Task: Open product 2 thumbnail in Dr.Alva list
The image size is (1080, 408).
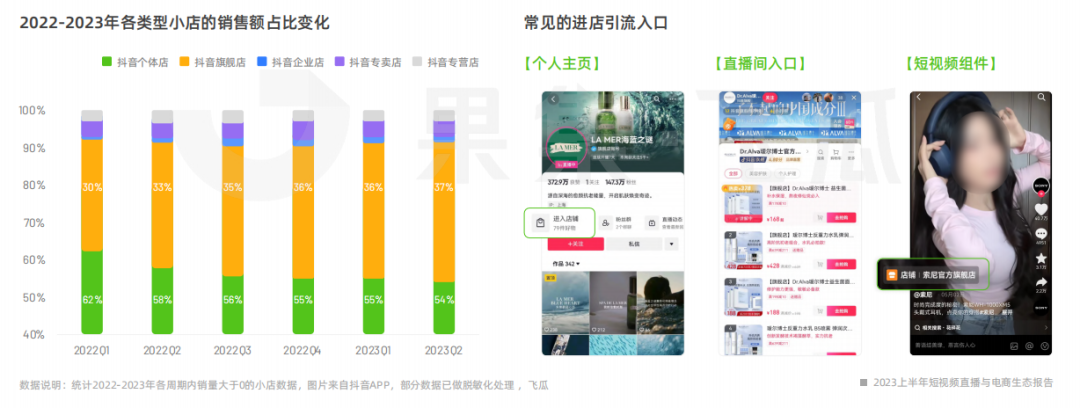Action: (x=743, y=251)
